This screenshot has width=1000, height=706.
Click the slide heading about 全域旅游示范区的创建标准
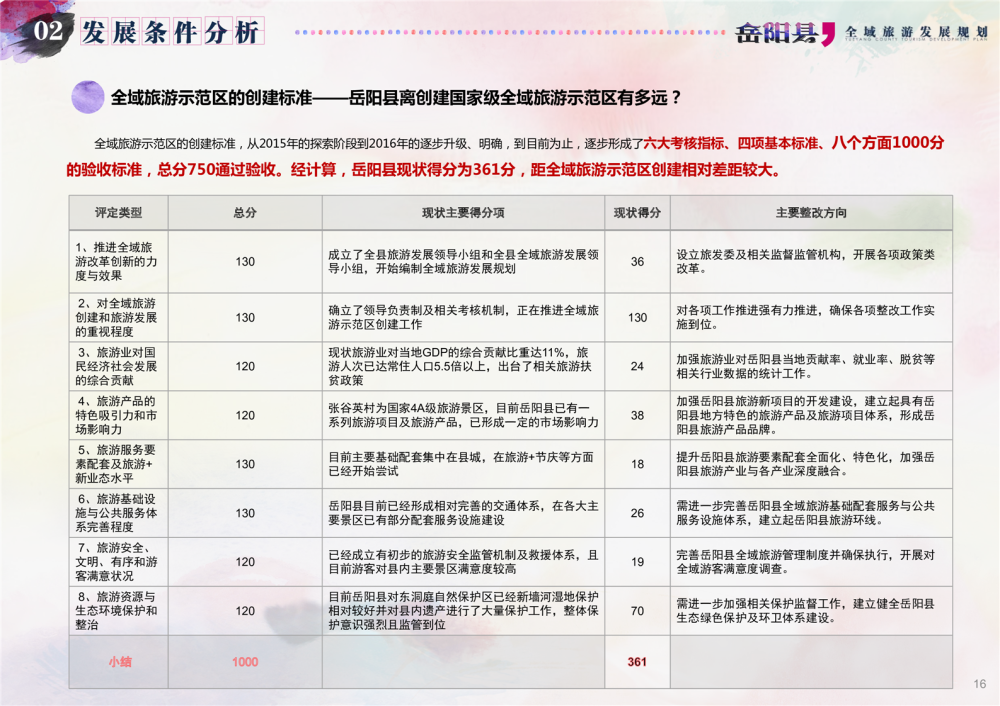coord(396,98)
